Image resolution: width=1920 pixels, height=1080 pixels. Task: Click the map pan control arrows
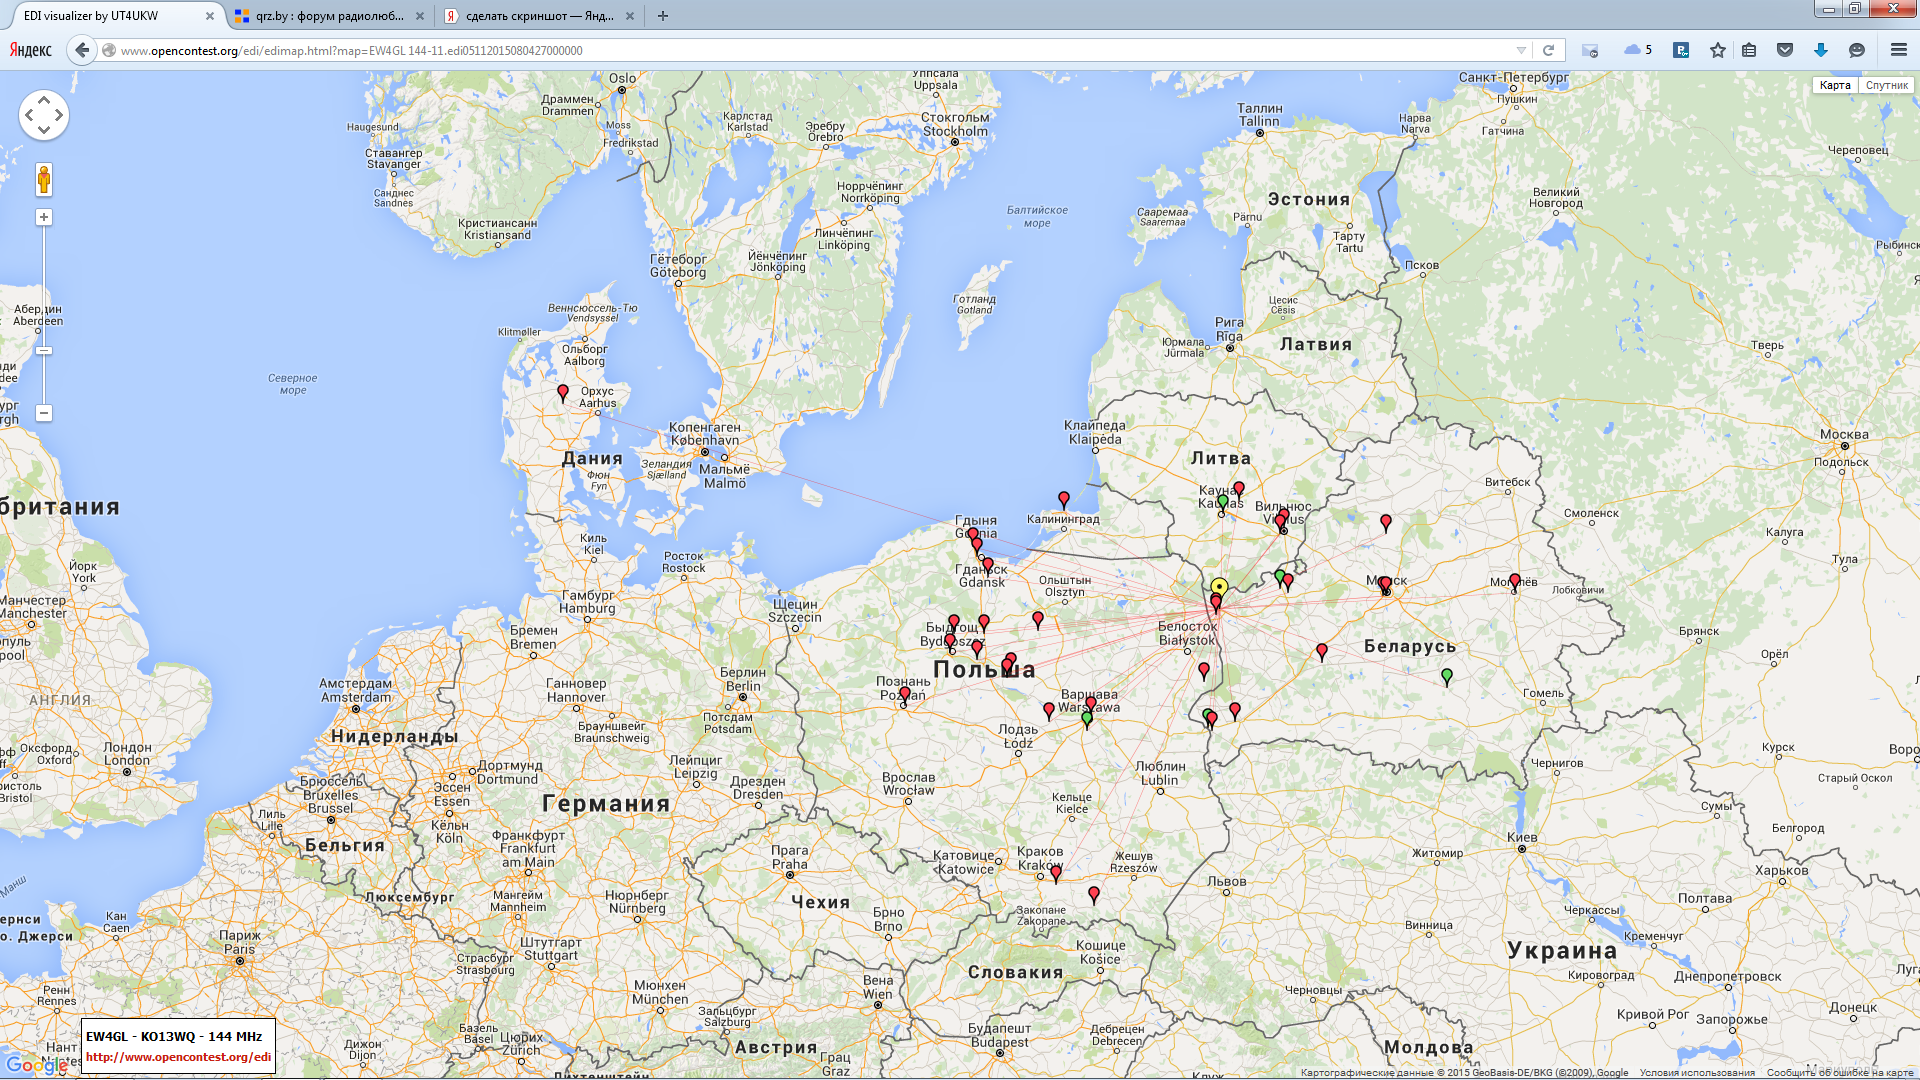(x=44, y=115)
